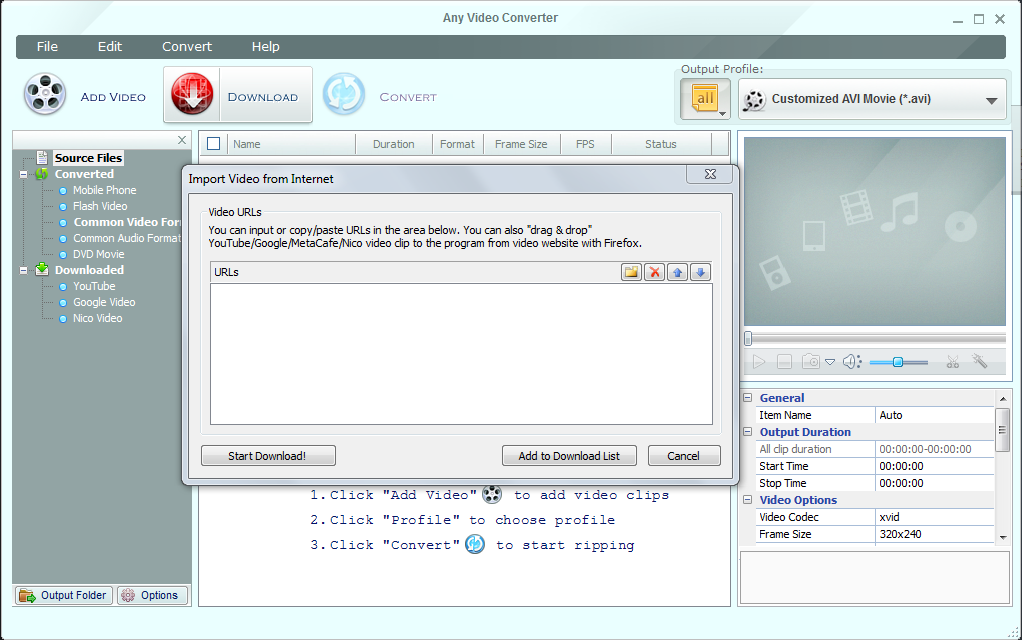Close the Import Video from Internet dialog
Screen dimensions: 1022x640
710,174
